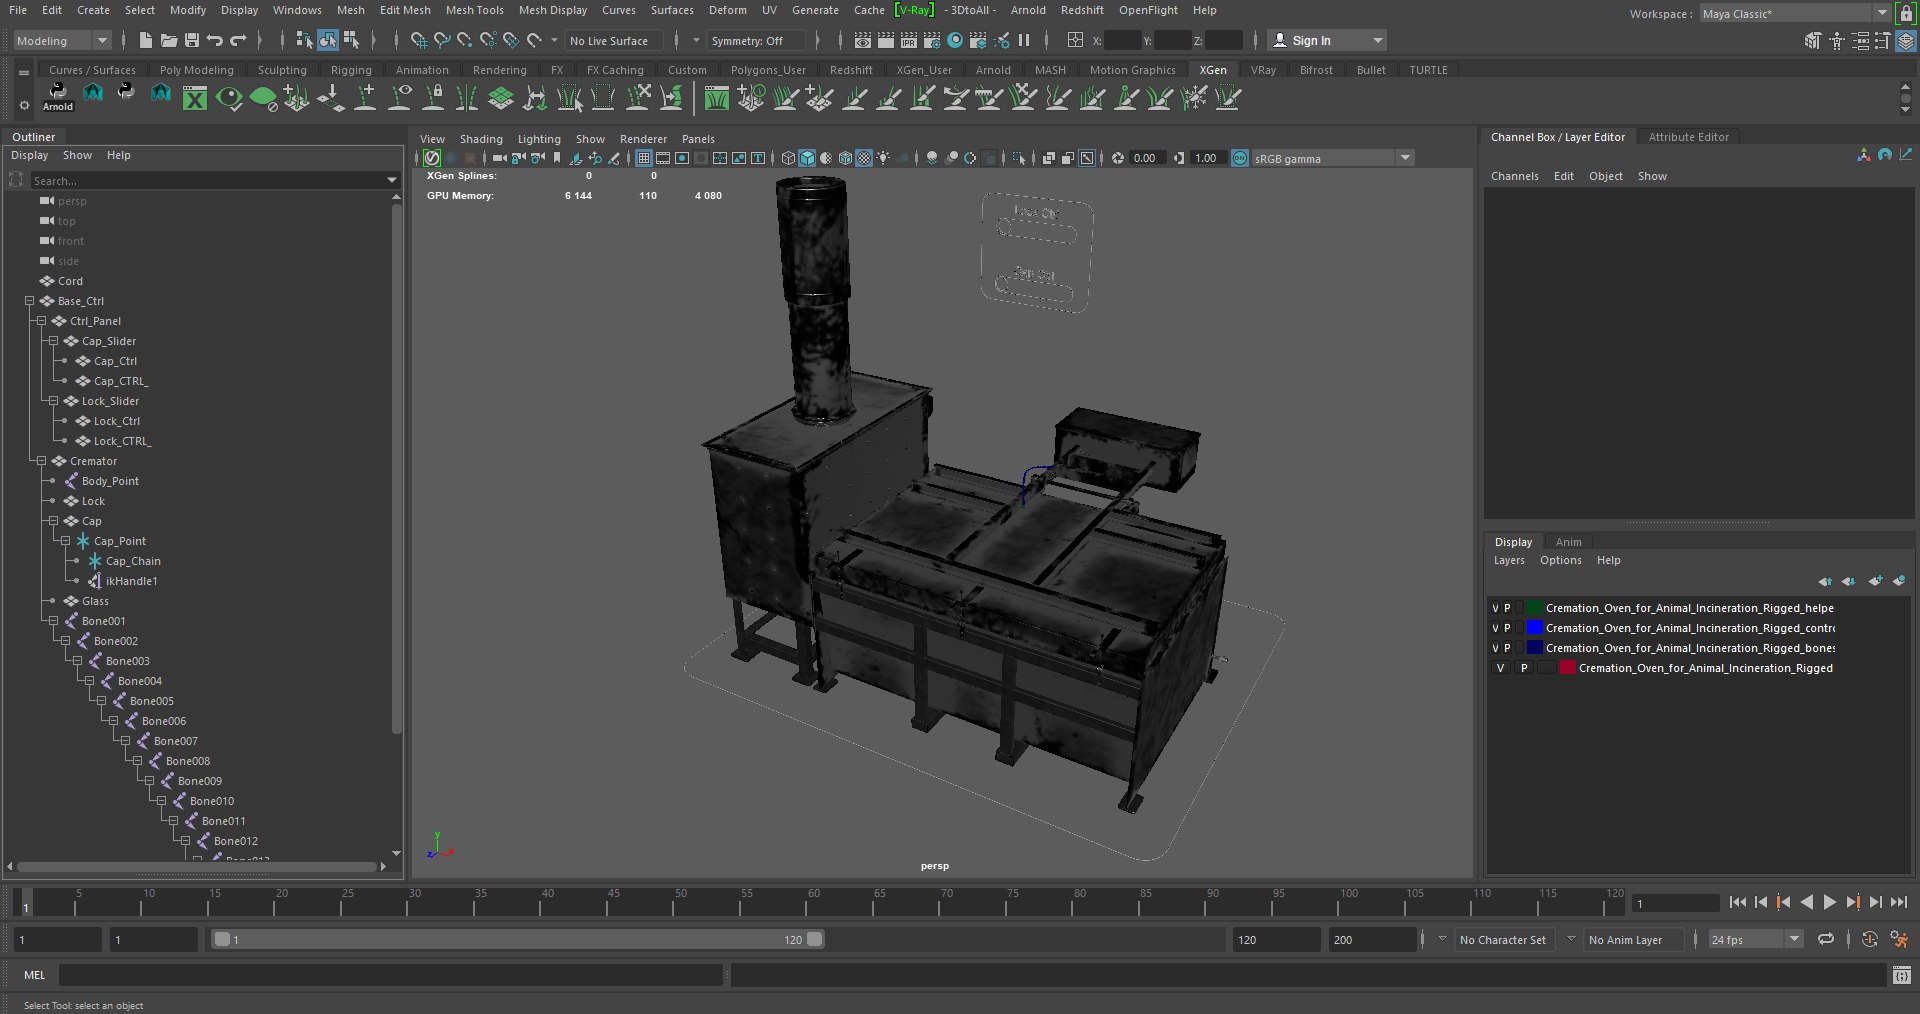Open the Mesh Tools menu

coord(474,10)
